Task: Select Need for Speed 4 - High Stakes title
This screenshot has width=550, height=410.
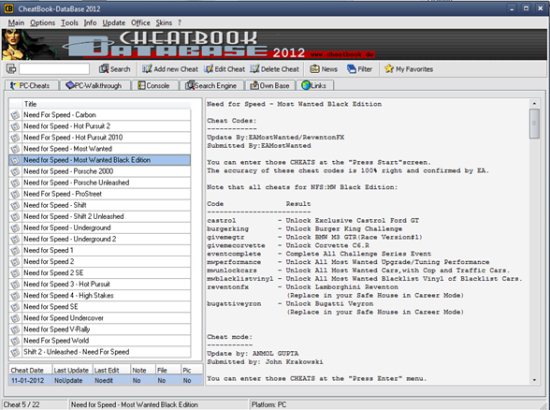Action: tap(68, 295)
